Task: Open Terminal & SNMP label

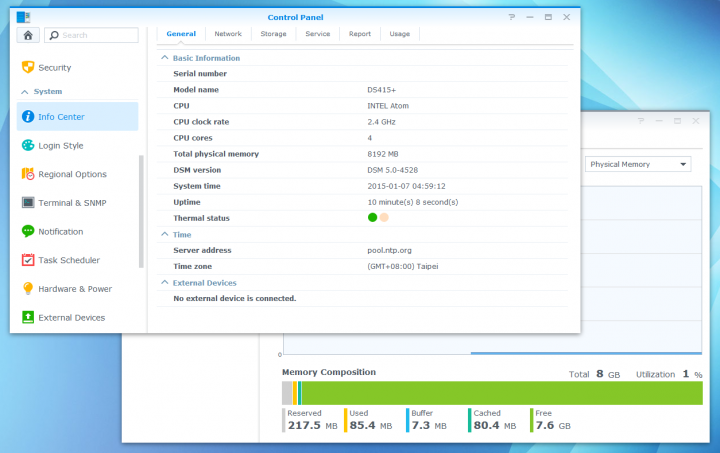Action: pyautogui.click(x=72, y=203)
